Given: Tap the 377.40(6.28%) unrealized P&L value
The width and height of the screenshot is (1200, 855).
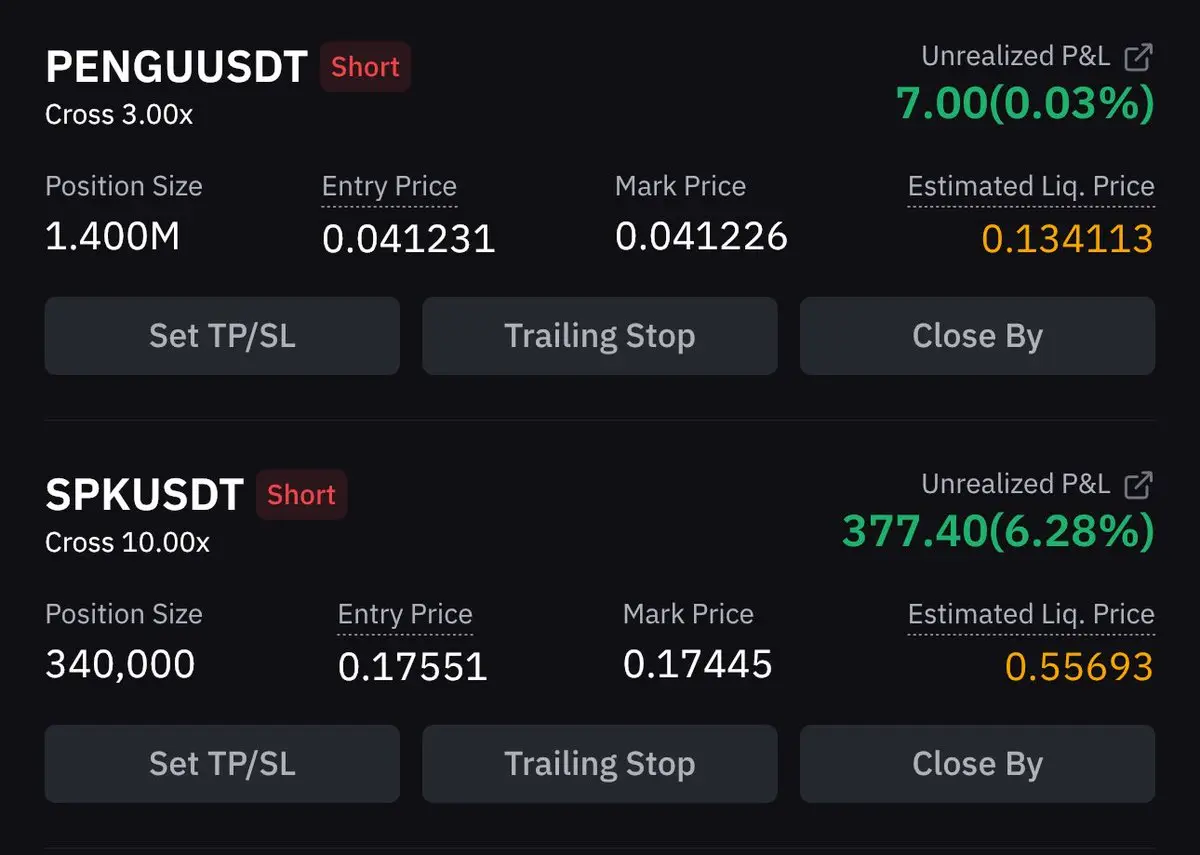Looking at the screenshot, I should click(x=998, y=532).
